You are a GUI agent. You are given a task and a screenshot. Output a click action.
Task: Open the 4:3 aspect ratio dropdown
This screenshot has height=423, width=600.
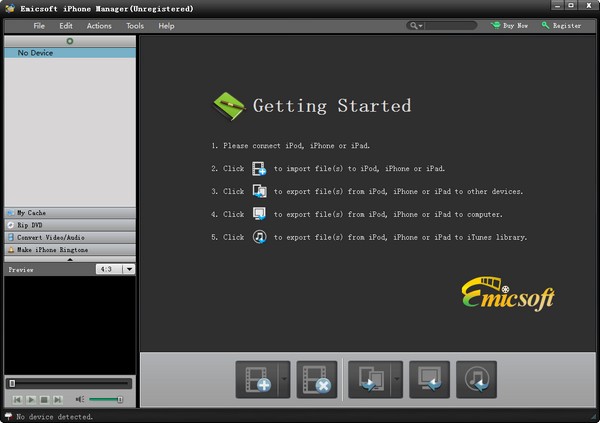(x=115, y=269)
